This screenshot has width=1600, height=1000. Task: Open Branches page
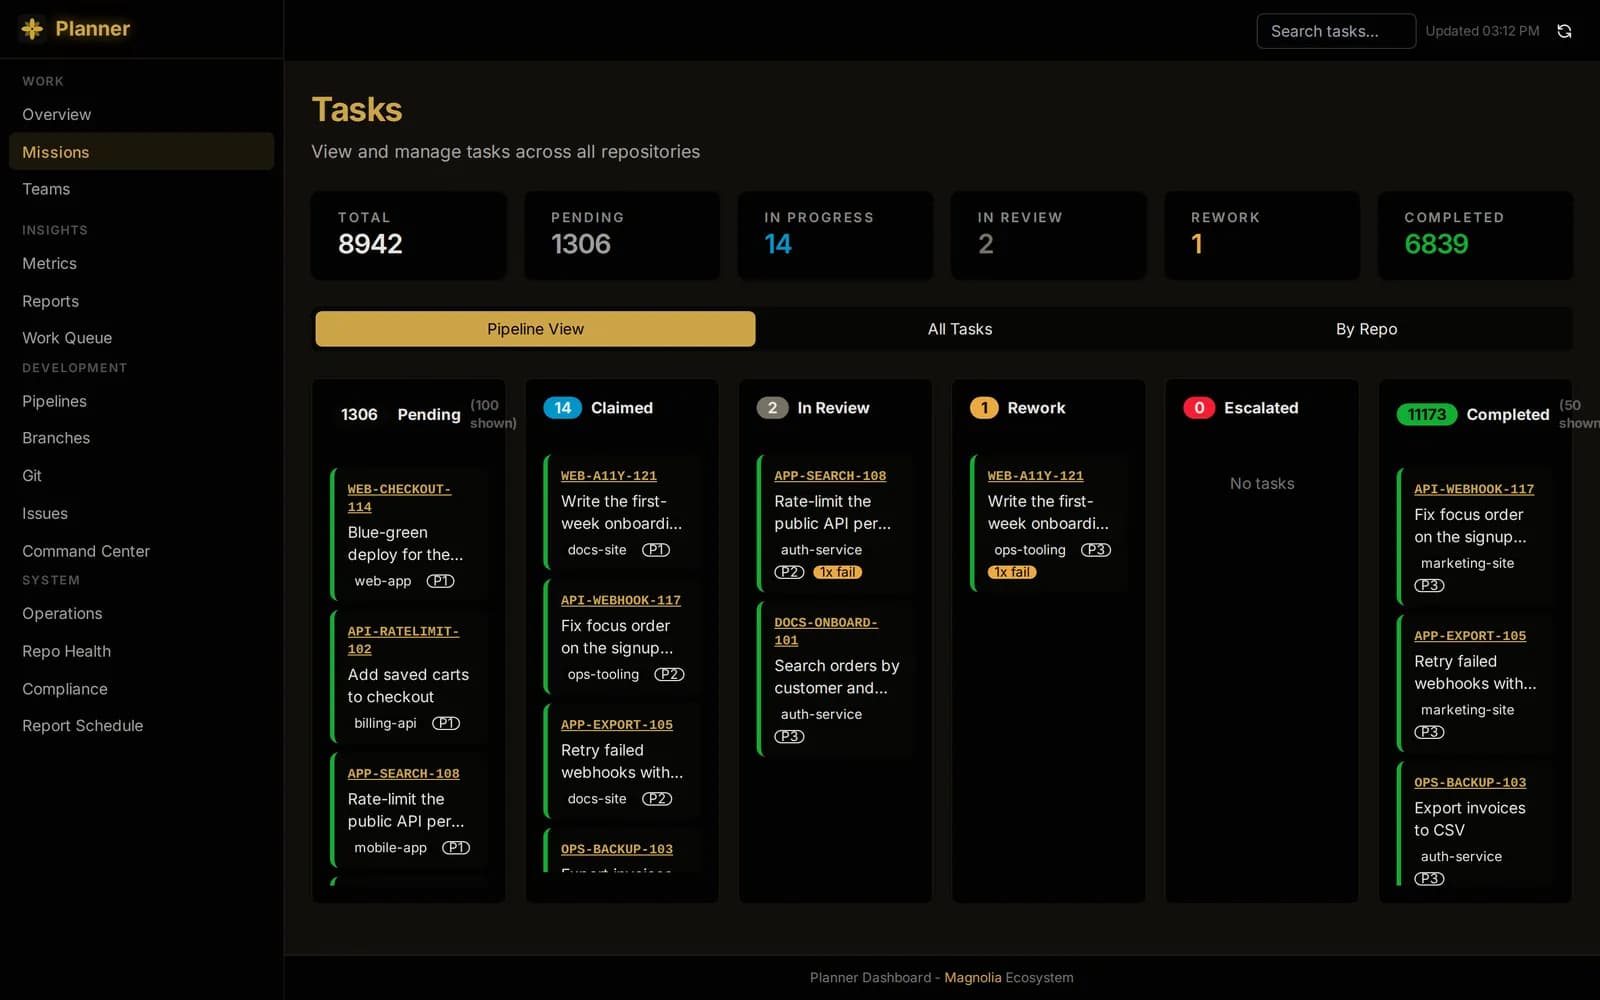[x=141, y=438]
